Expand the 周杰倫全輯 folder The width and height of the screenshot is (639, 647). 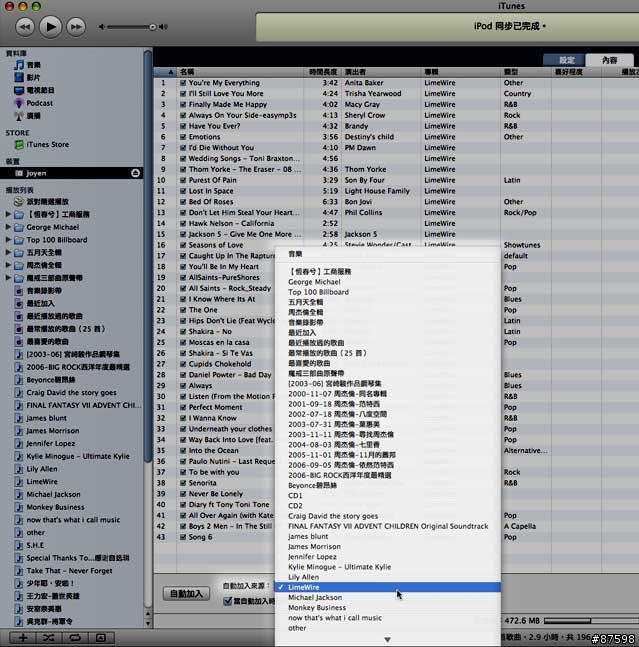(x=7, y=265)
